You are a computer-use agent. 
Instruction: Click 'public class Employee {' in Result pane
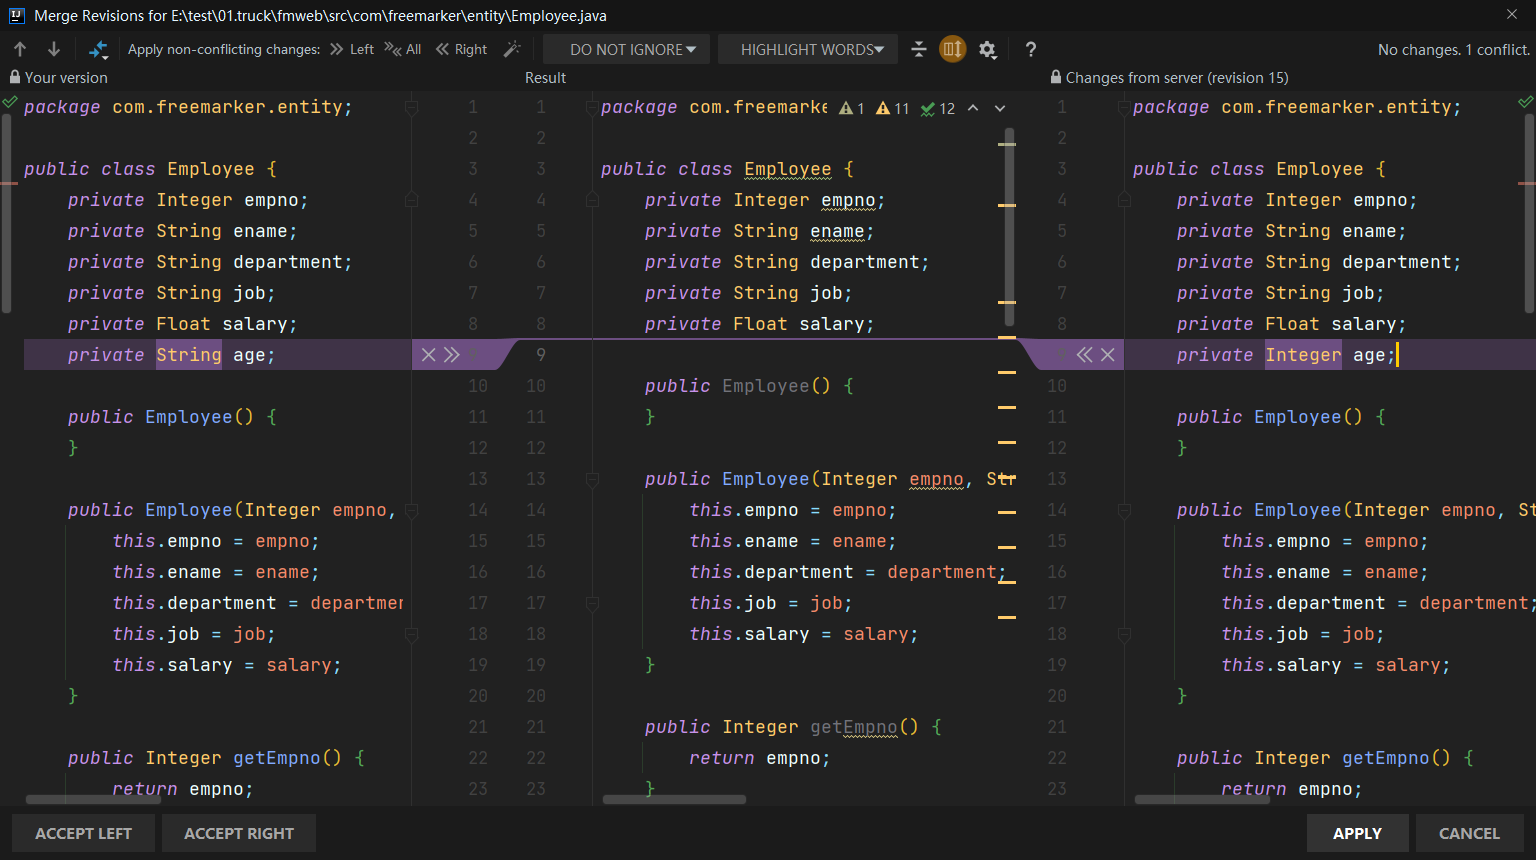727,169
